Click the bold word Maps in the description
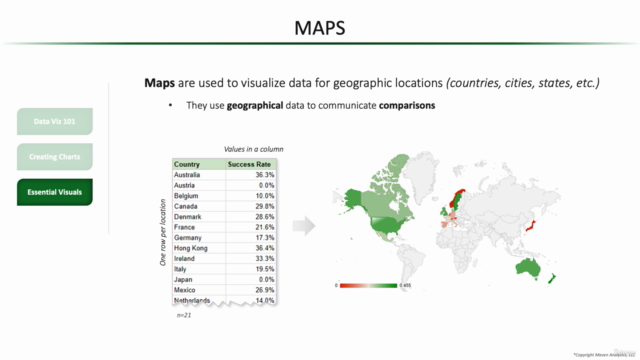This screenshot has height=360, width=640. [160, 83]
